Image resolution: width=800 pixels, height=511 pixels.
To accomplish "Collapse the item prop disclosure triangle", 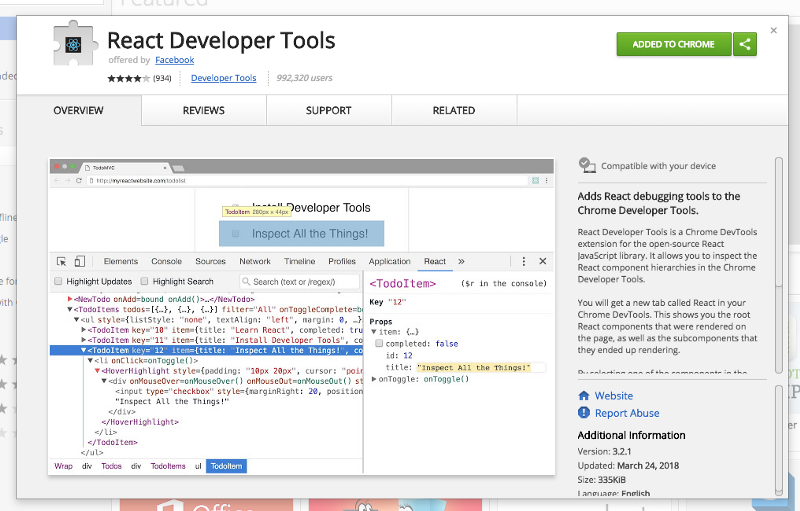I will coord(373,331).
